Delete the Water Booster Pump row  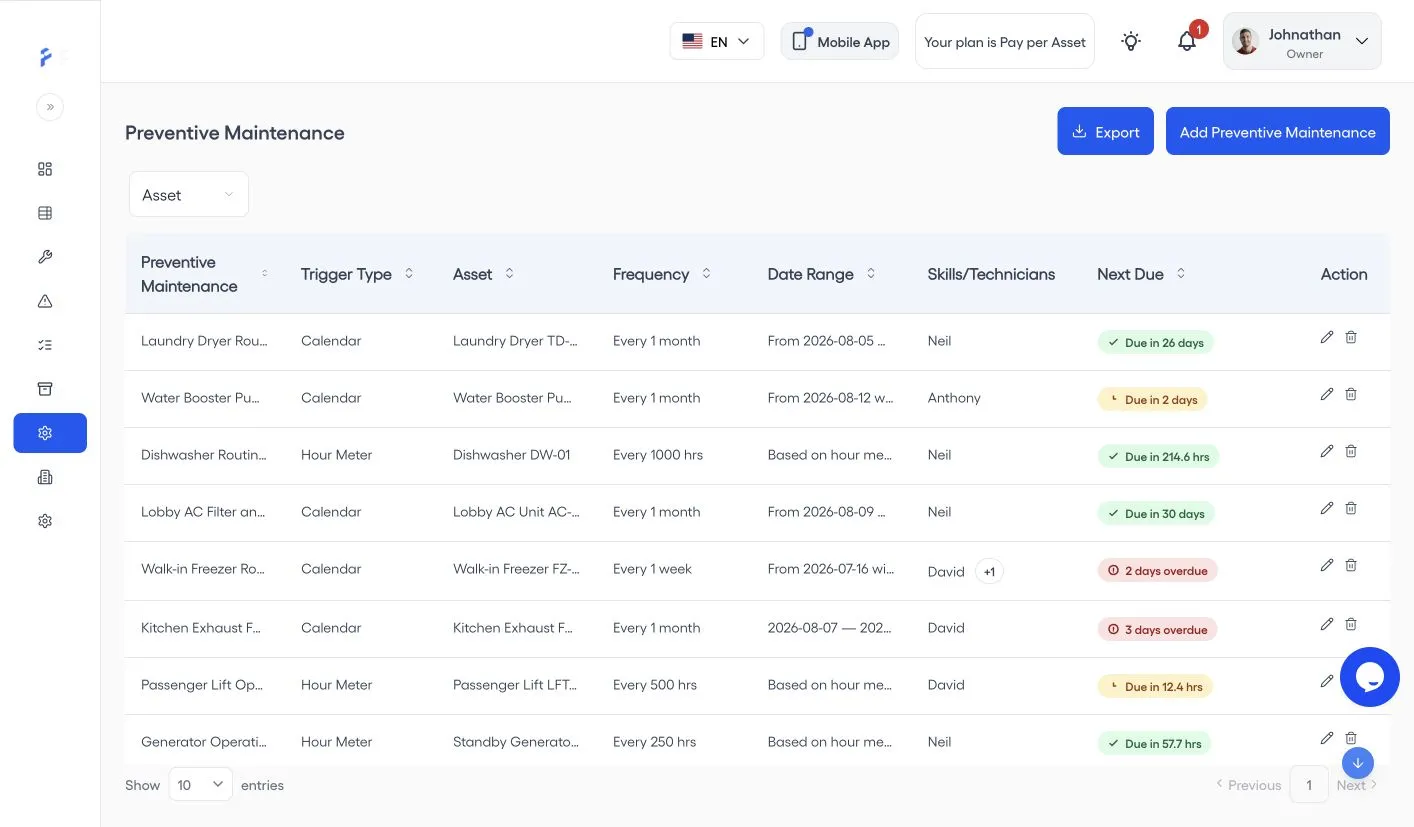coord(1351,394)
